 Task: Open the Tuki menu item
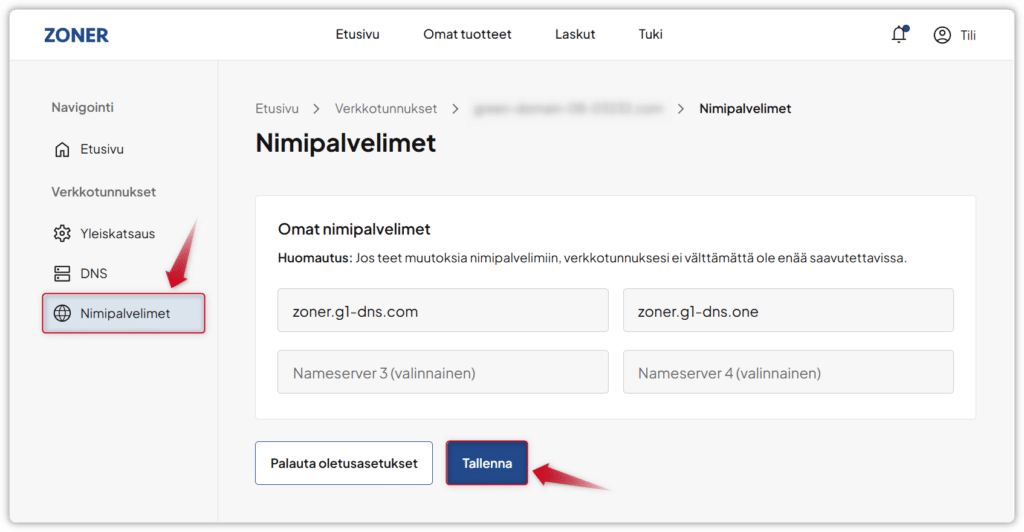coord(650,34)
